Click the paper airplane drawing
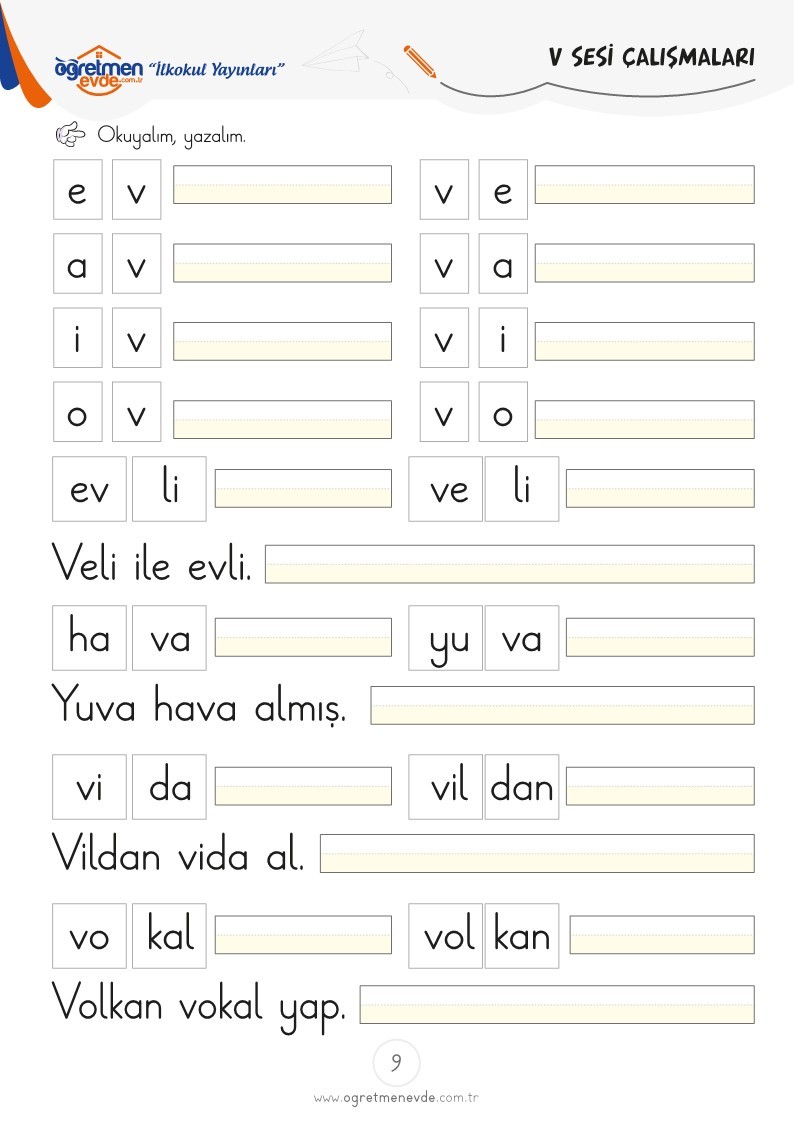Viewport: 794px width, 1123px height. pyautogui.click(x=337, y=52)
